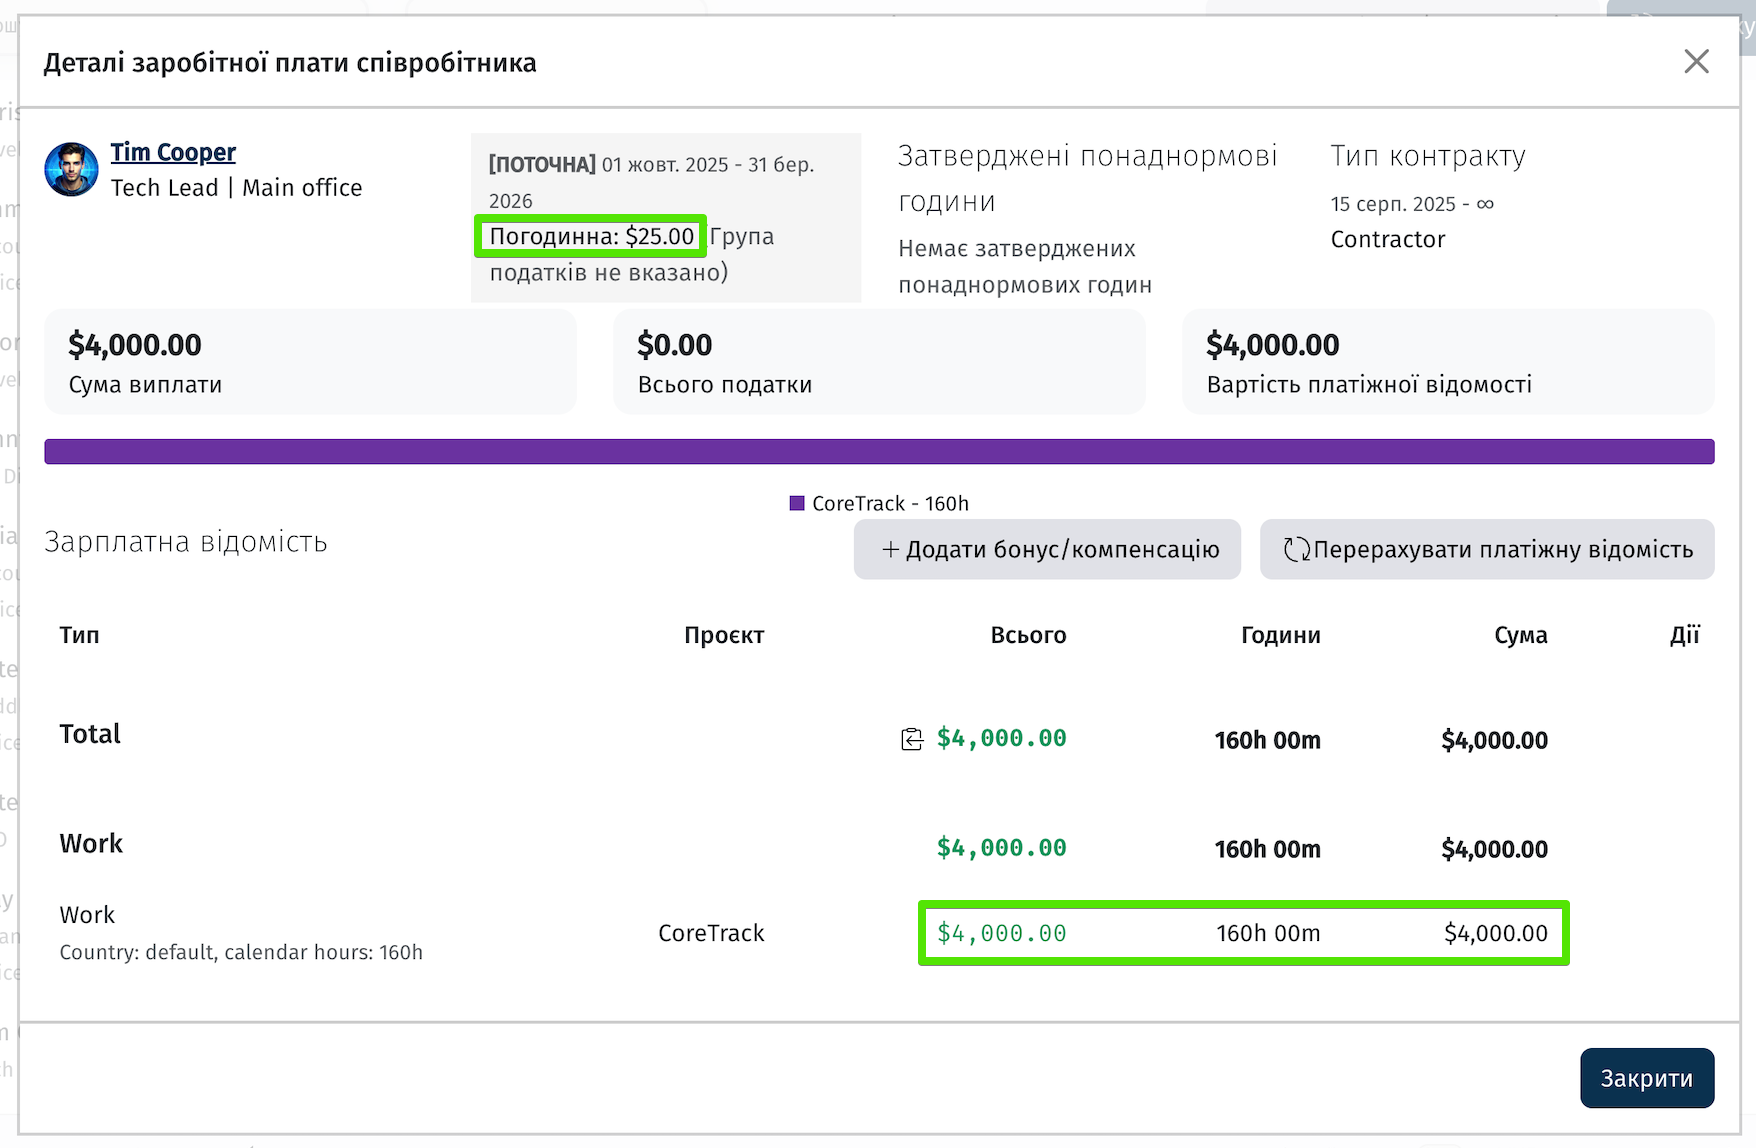Select the Вартість платіжної відомості card
The height and width of the screenshot is (1148, 1756).
pos(1447,362)
